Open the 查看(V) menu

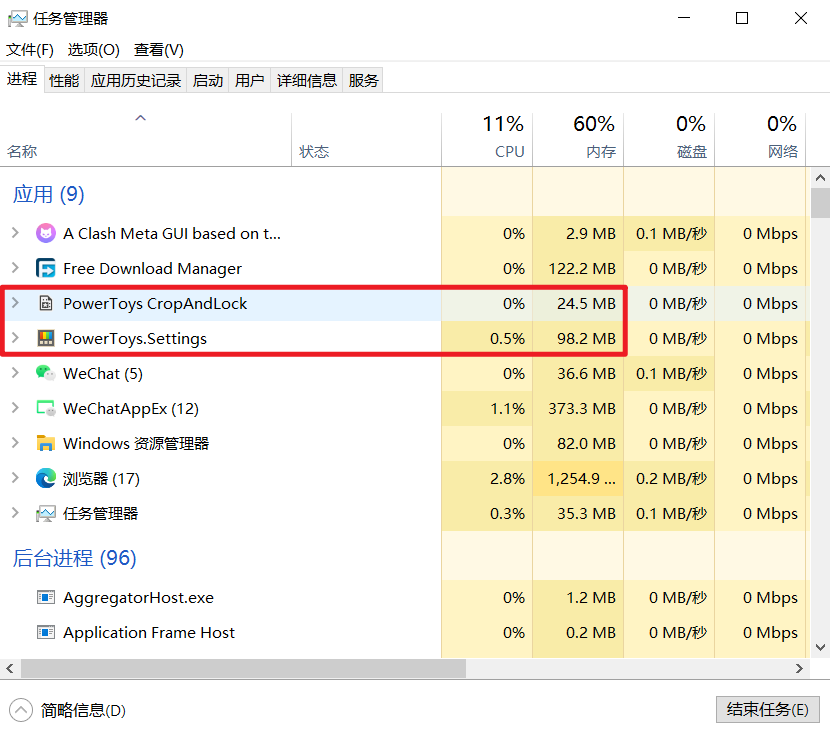coord(159,50)
